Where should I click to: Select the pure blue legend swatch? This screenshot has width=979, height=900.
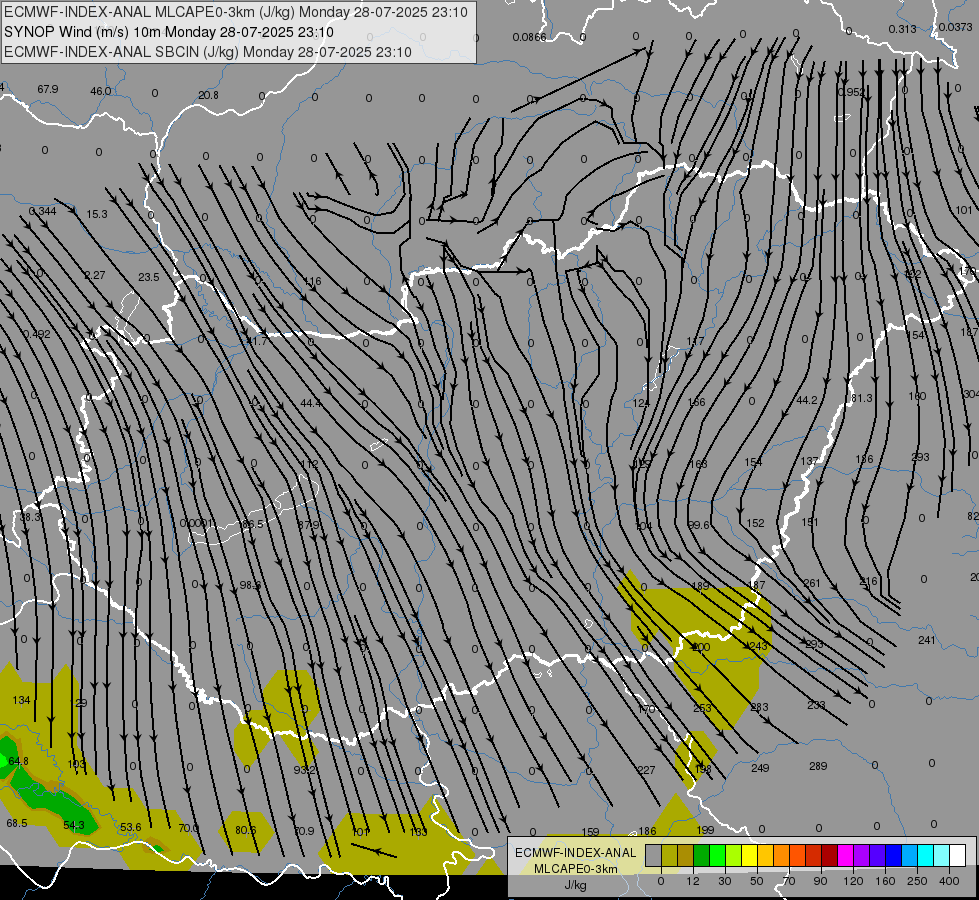pos(893,855)
